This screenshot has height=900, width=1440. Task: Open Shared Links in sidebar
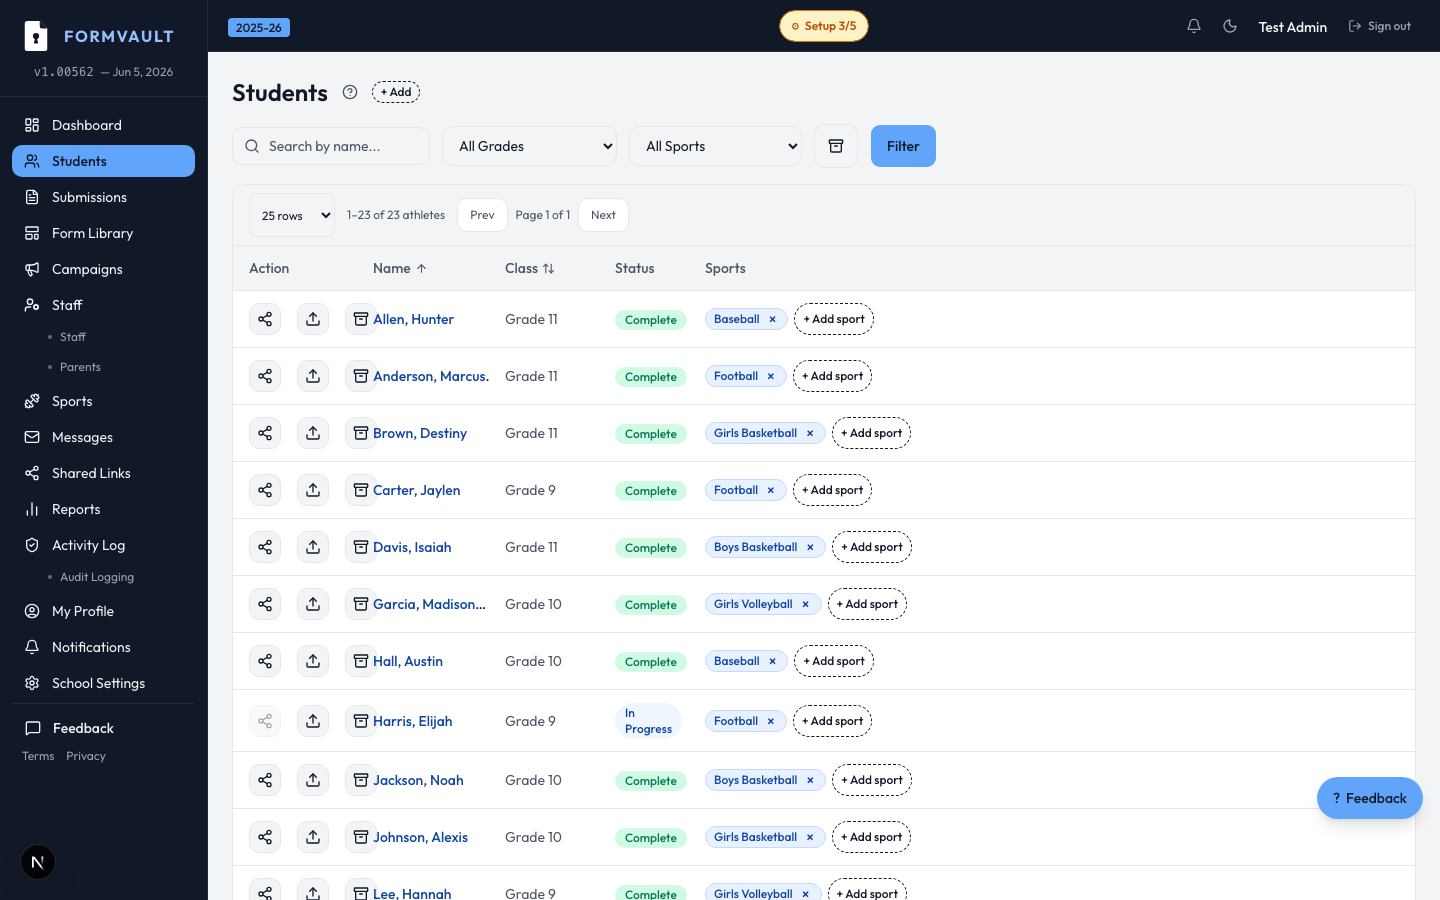tap(103, 473)
